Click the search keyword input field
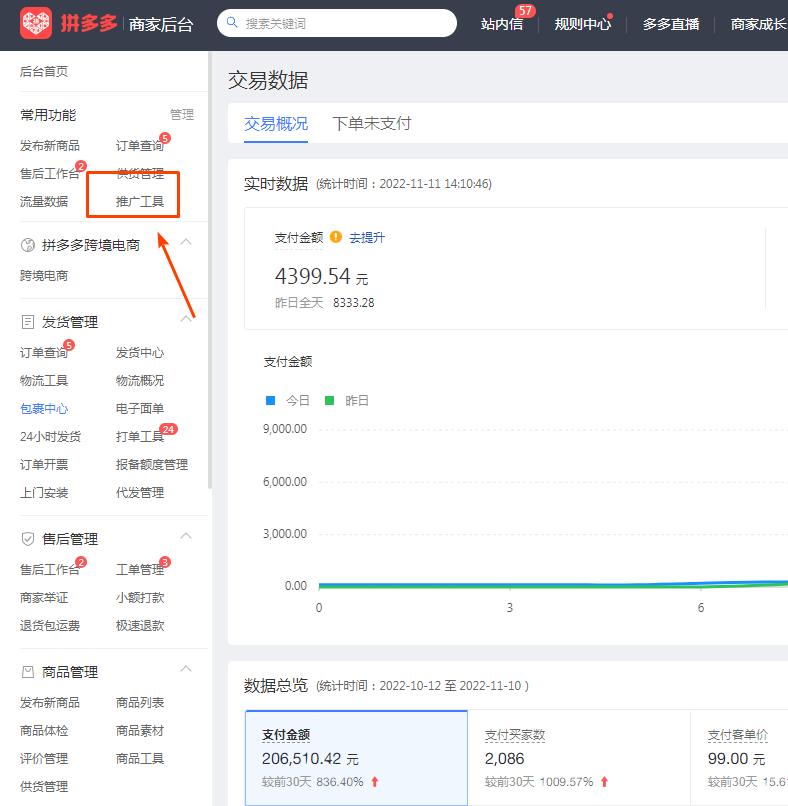This screenshot has height=806, width=788. pyautogui.click(x=337, y=23)
